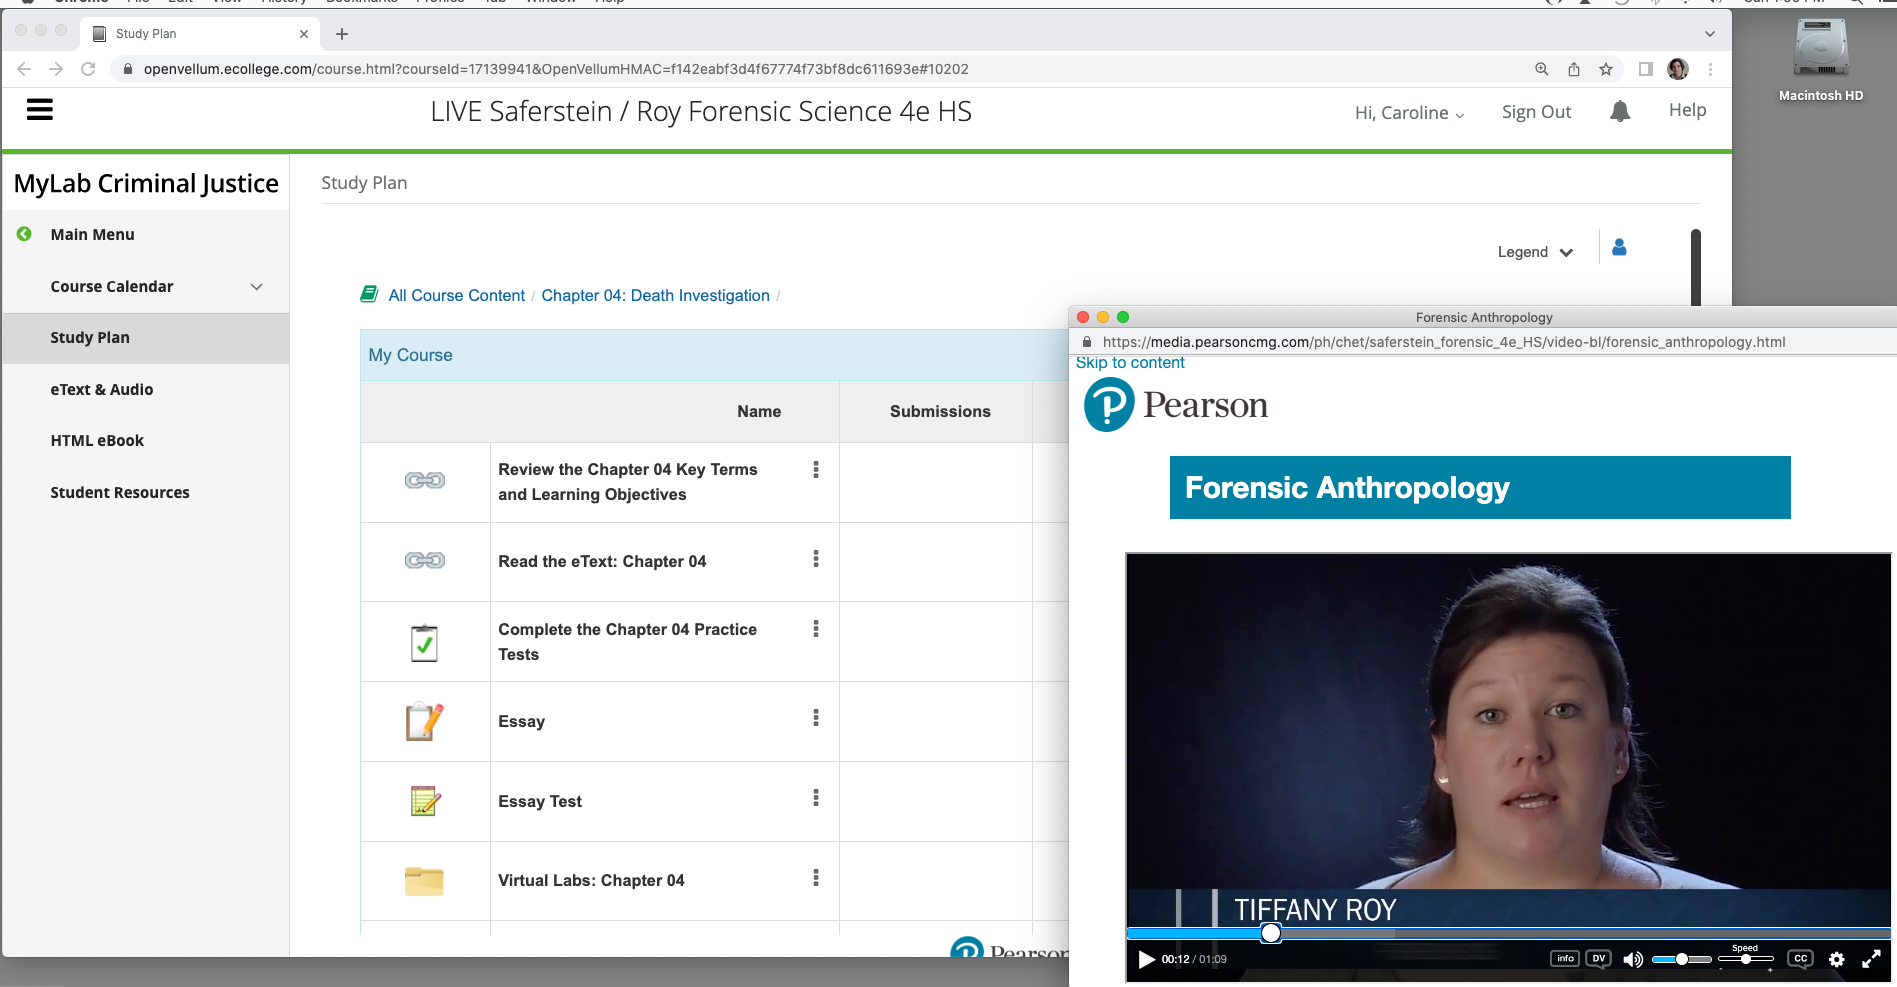Click the Chrome back arrow
The image size is (1897, 987).
coord(24,69)
